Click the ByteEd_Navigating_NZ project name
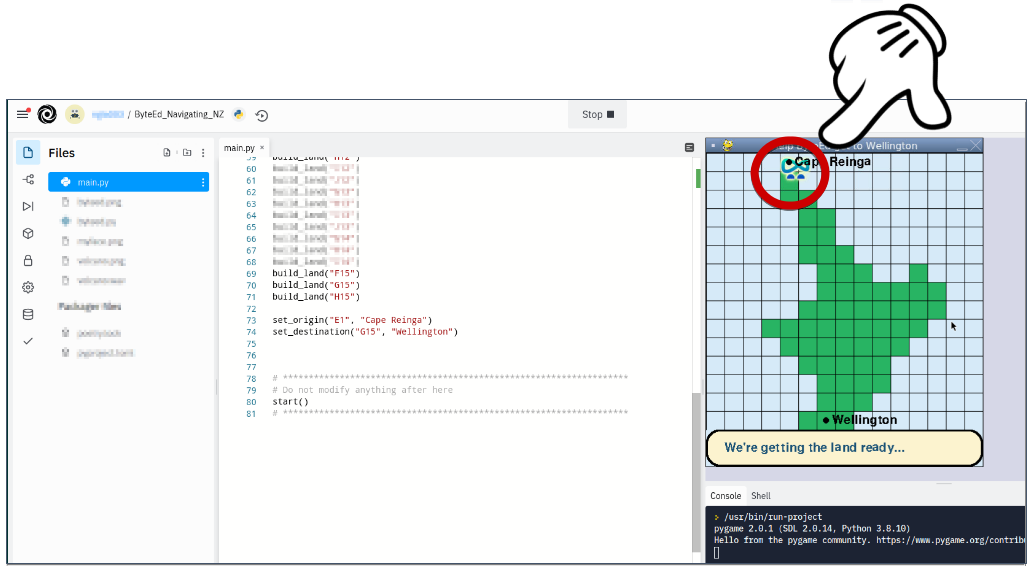 pos(179,114)
